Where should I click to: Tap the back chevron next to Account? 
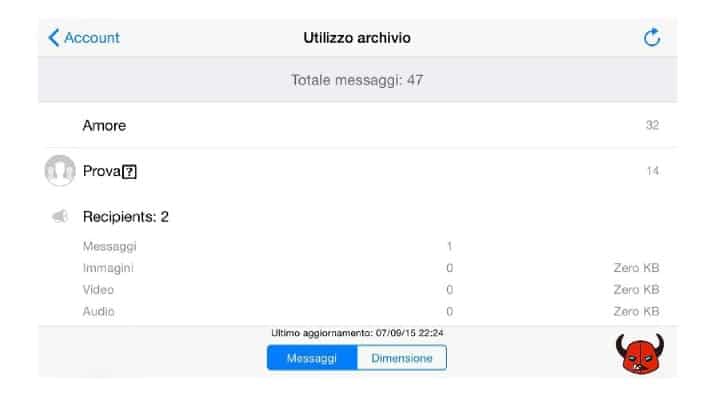53,38
